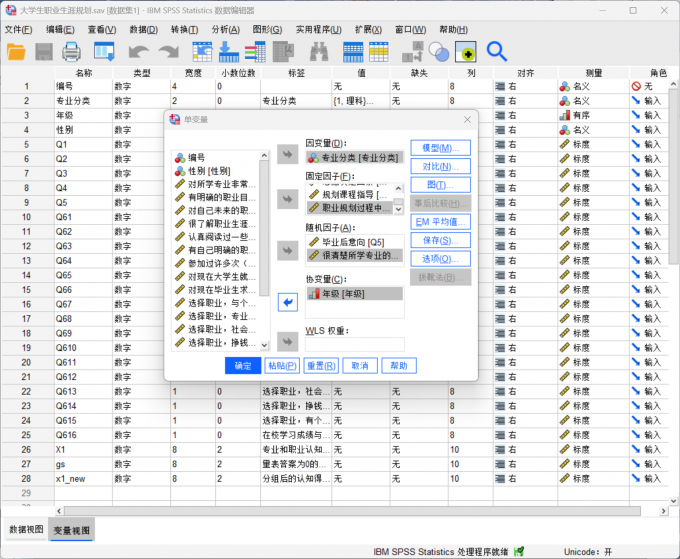
Task: Click the Print toolbar icon
Action: point(72,51)
